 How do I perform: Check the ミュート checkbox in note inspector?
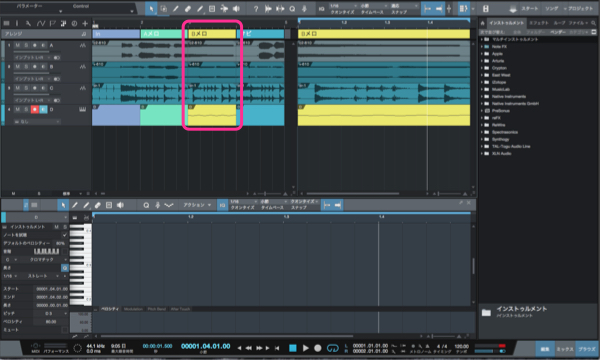tap(64, 330)
